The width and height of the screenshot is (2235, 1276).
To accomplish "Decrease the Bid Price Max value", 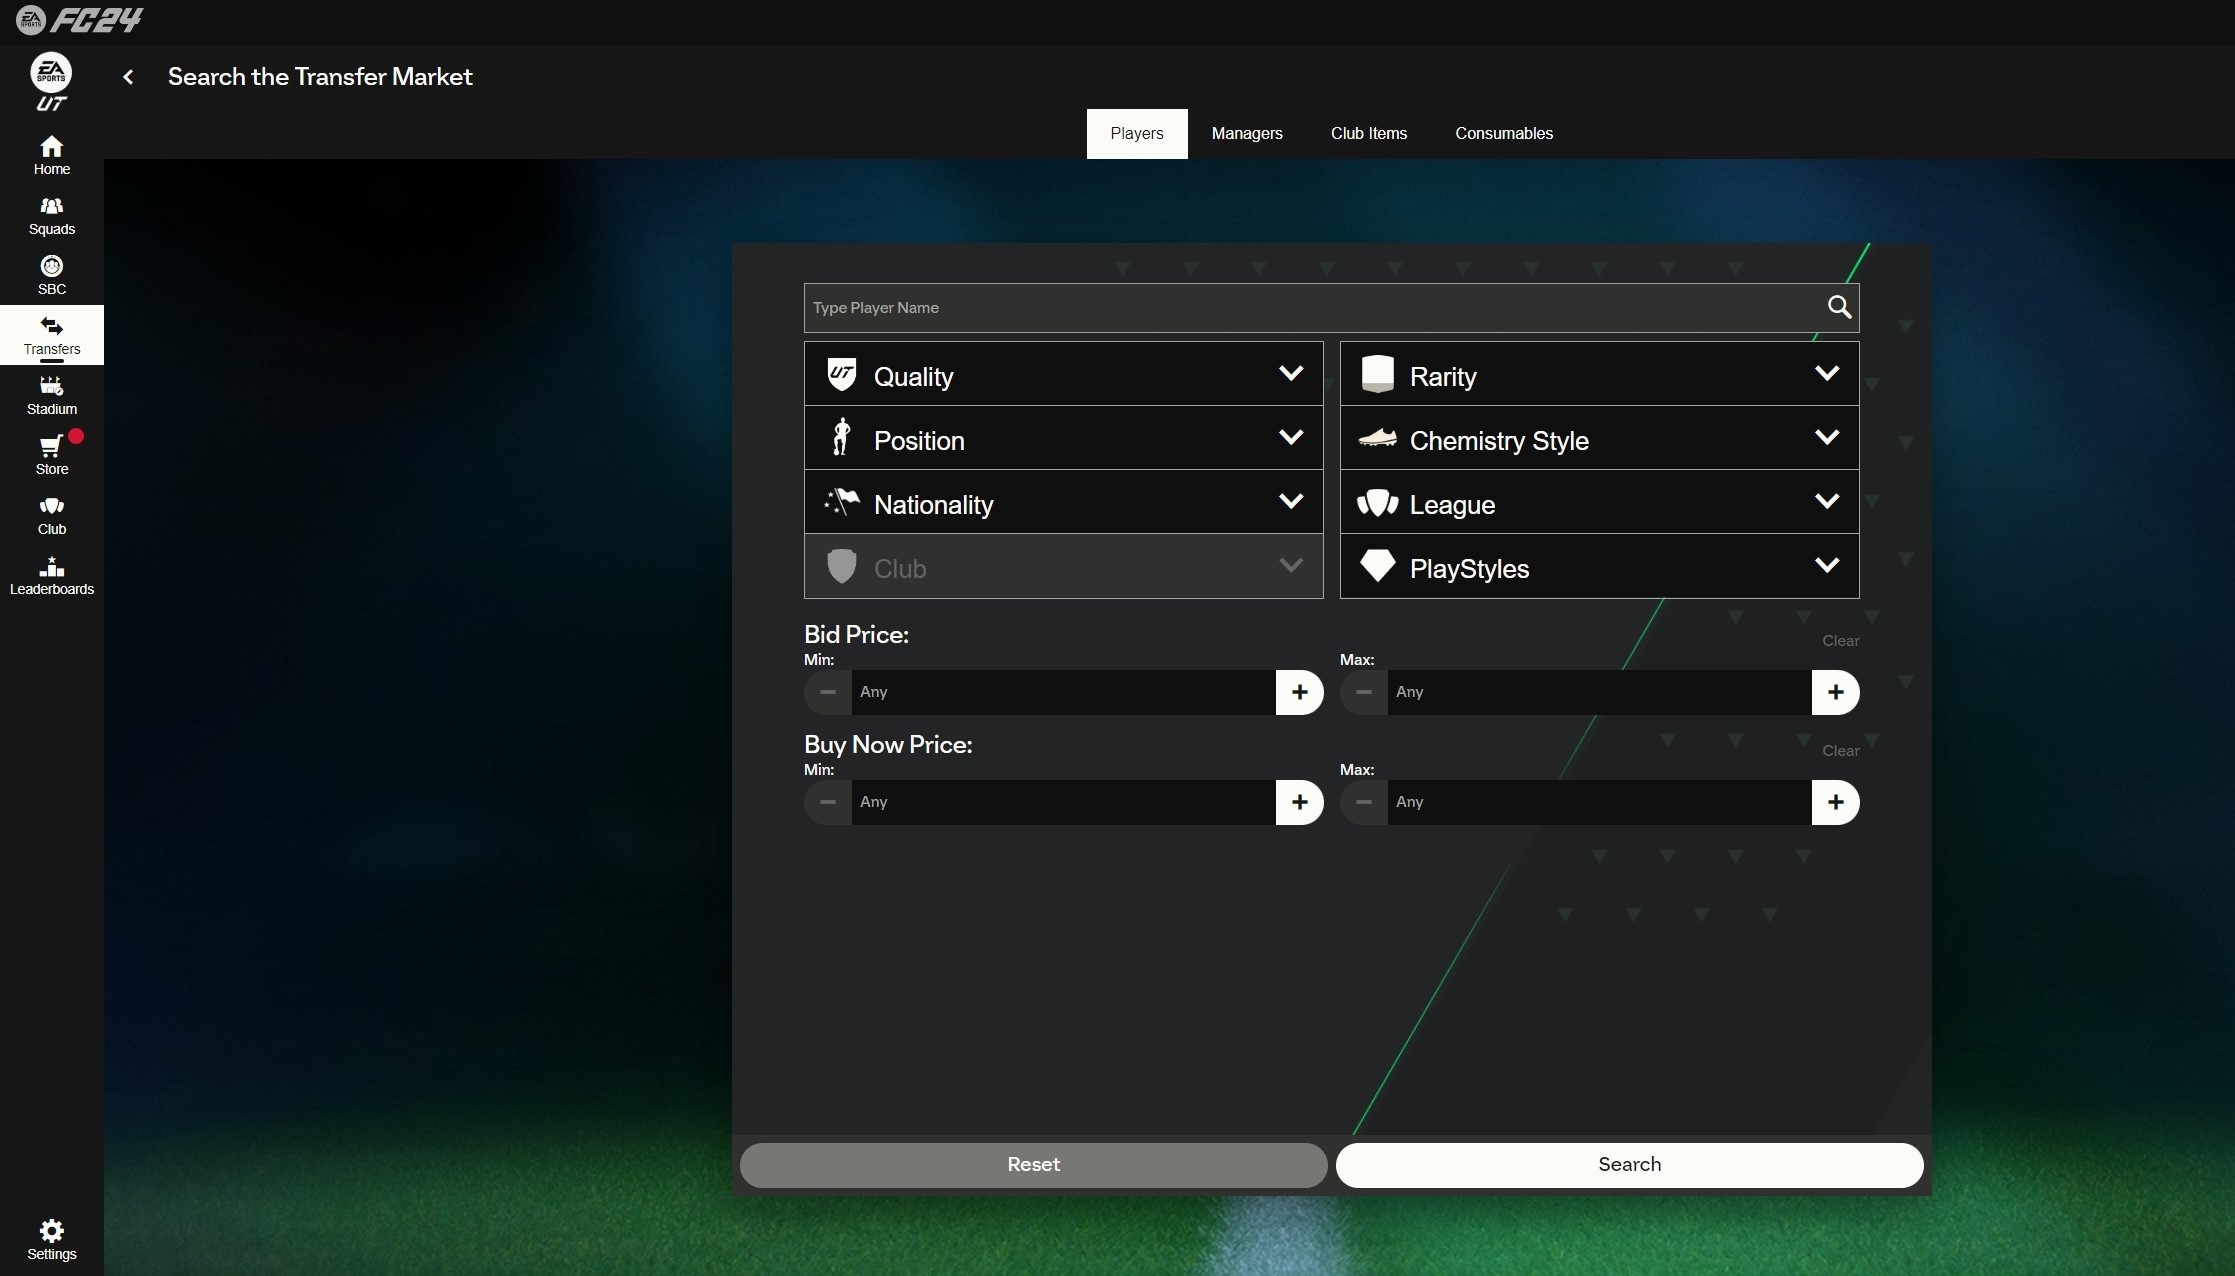I will (x=1364, y=692).
